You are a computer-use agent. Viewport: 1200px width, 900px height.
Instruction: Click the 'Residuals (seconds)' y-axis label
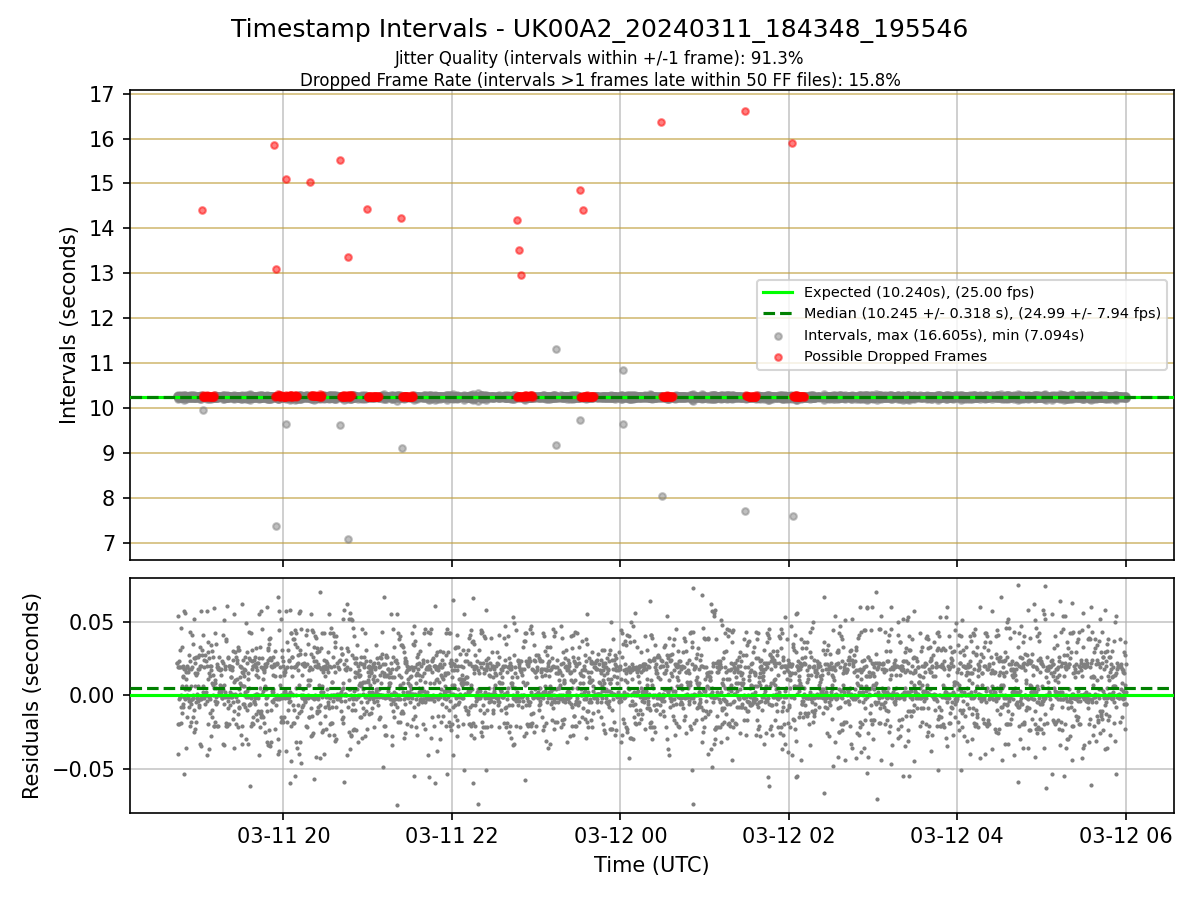32,696
